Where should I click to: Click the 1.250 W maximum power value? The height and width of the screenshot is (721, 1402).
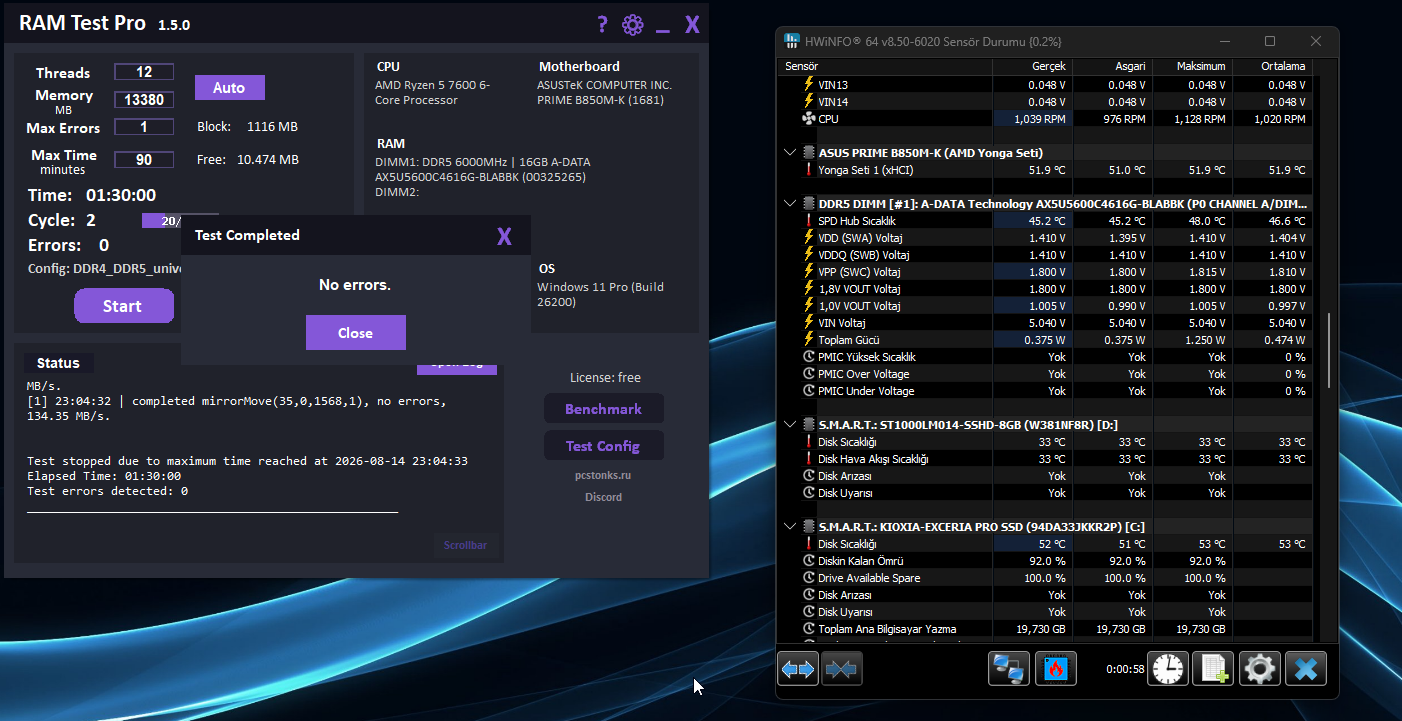pos(1206,340)
